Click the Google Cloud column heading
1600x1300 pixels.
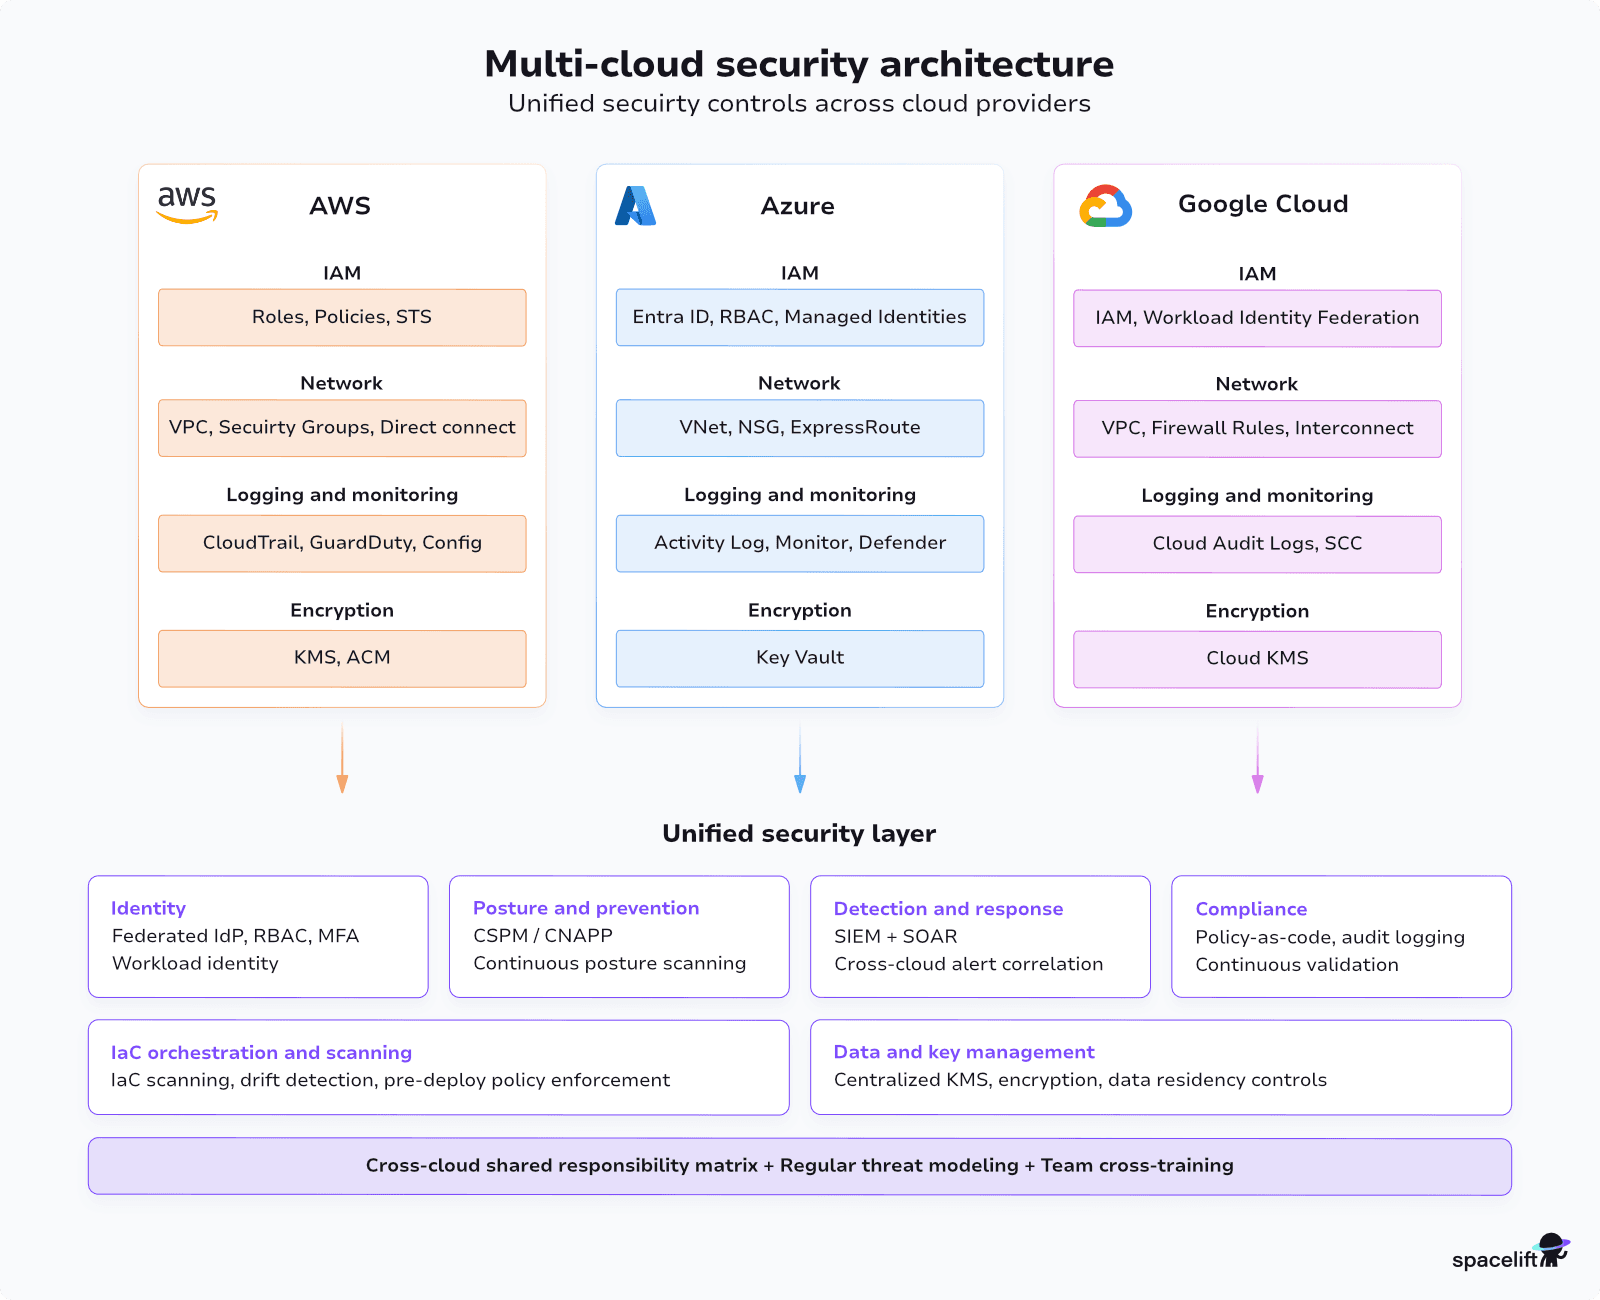point(1263,204)
